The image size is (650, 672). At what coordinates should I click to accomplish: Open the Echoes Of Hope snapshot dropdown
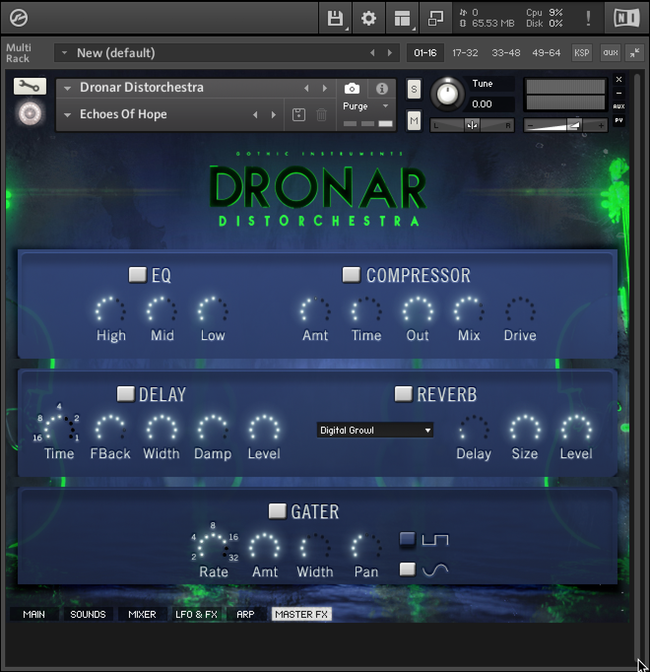tap(67, 114)
